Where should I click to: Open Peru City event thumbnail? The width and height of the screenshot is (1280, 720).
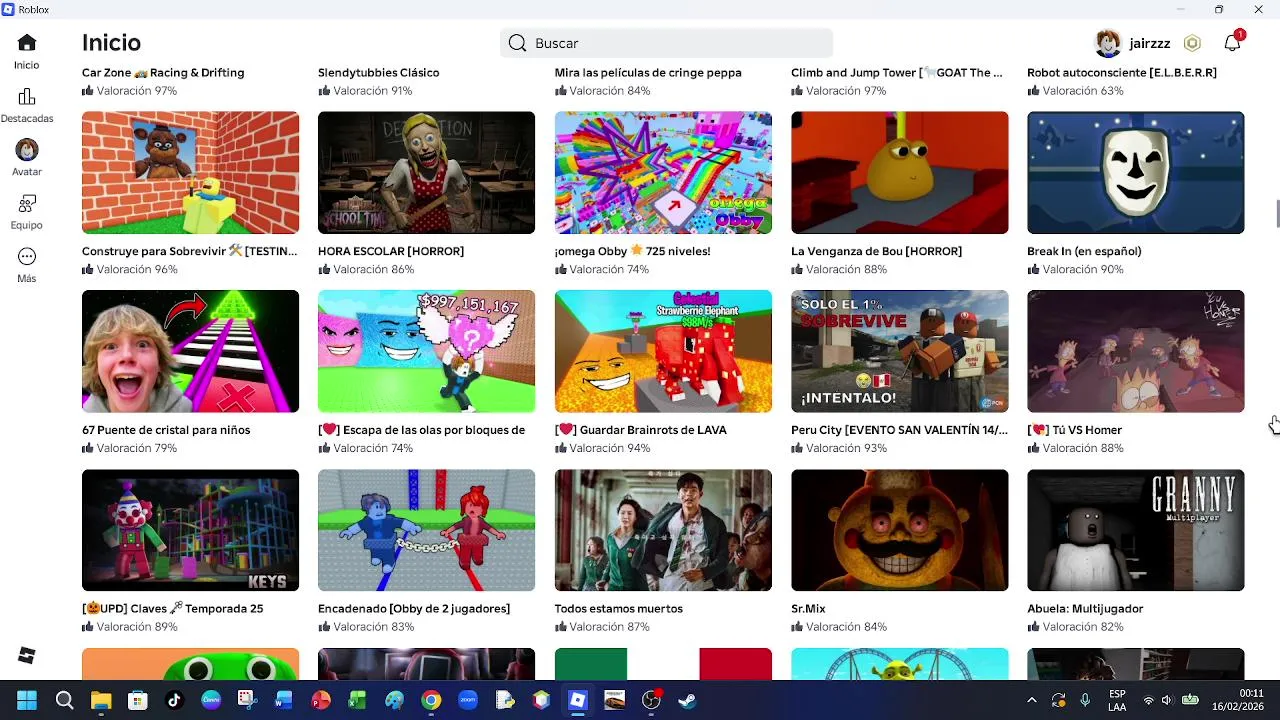coord(899,351)
